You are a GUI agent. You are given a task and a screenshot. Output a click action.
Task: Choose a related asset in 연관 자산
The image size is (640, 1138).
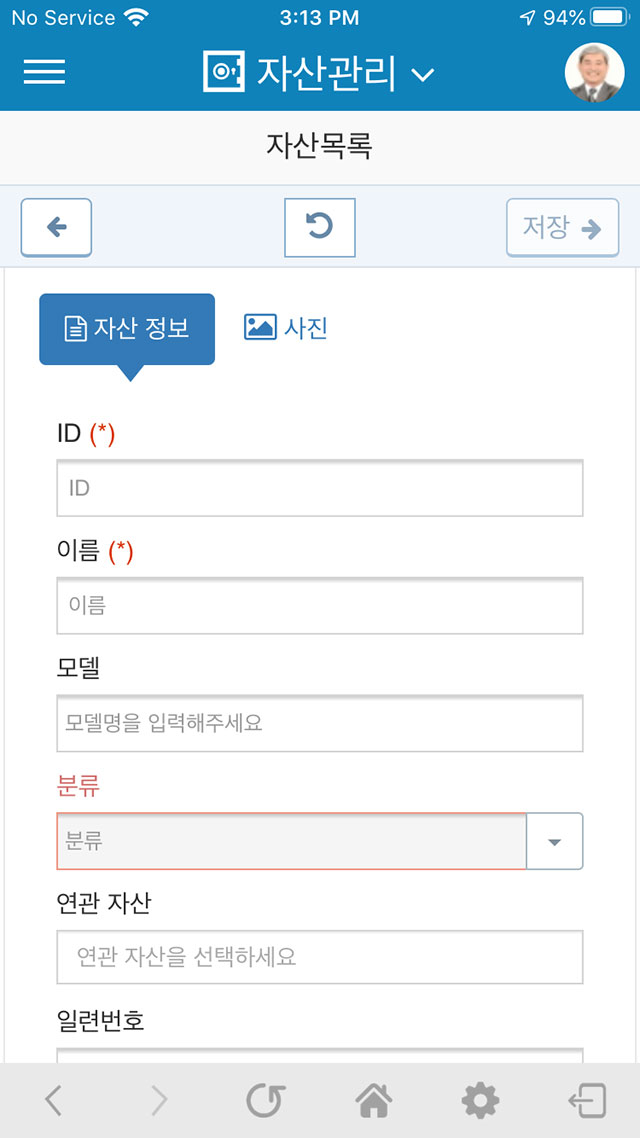320,957
